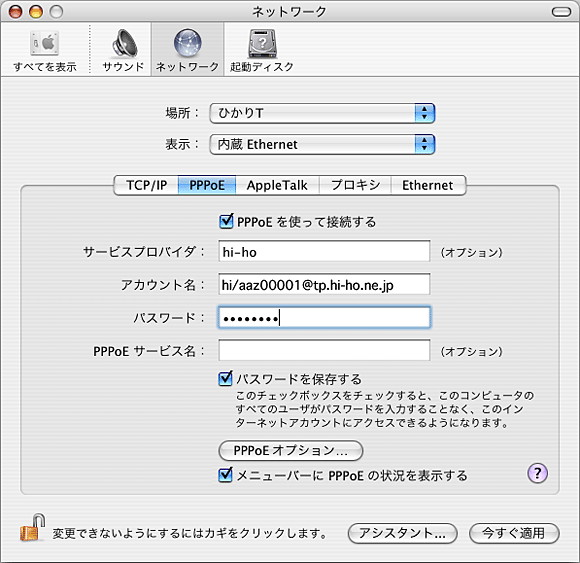Open the 場所 dropdown showing ひかりT
This screenshot has width=580, height=563.
point(322,113)
